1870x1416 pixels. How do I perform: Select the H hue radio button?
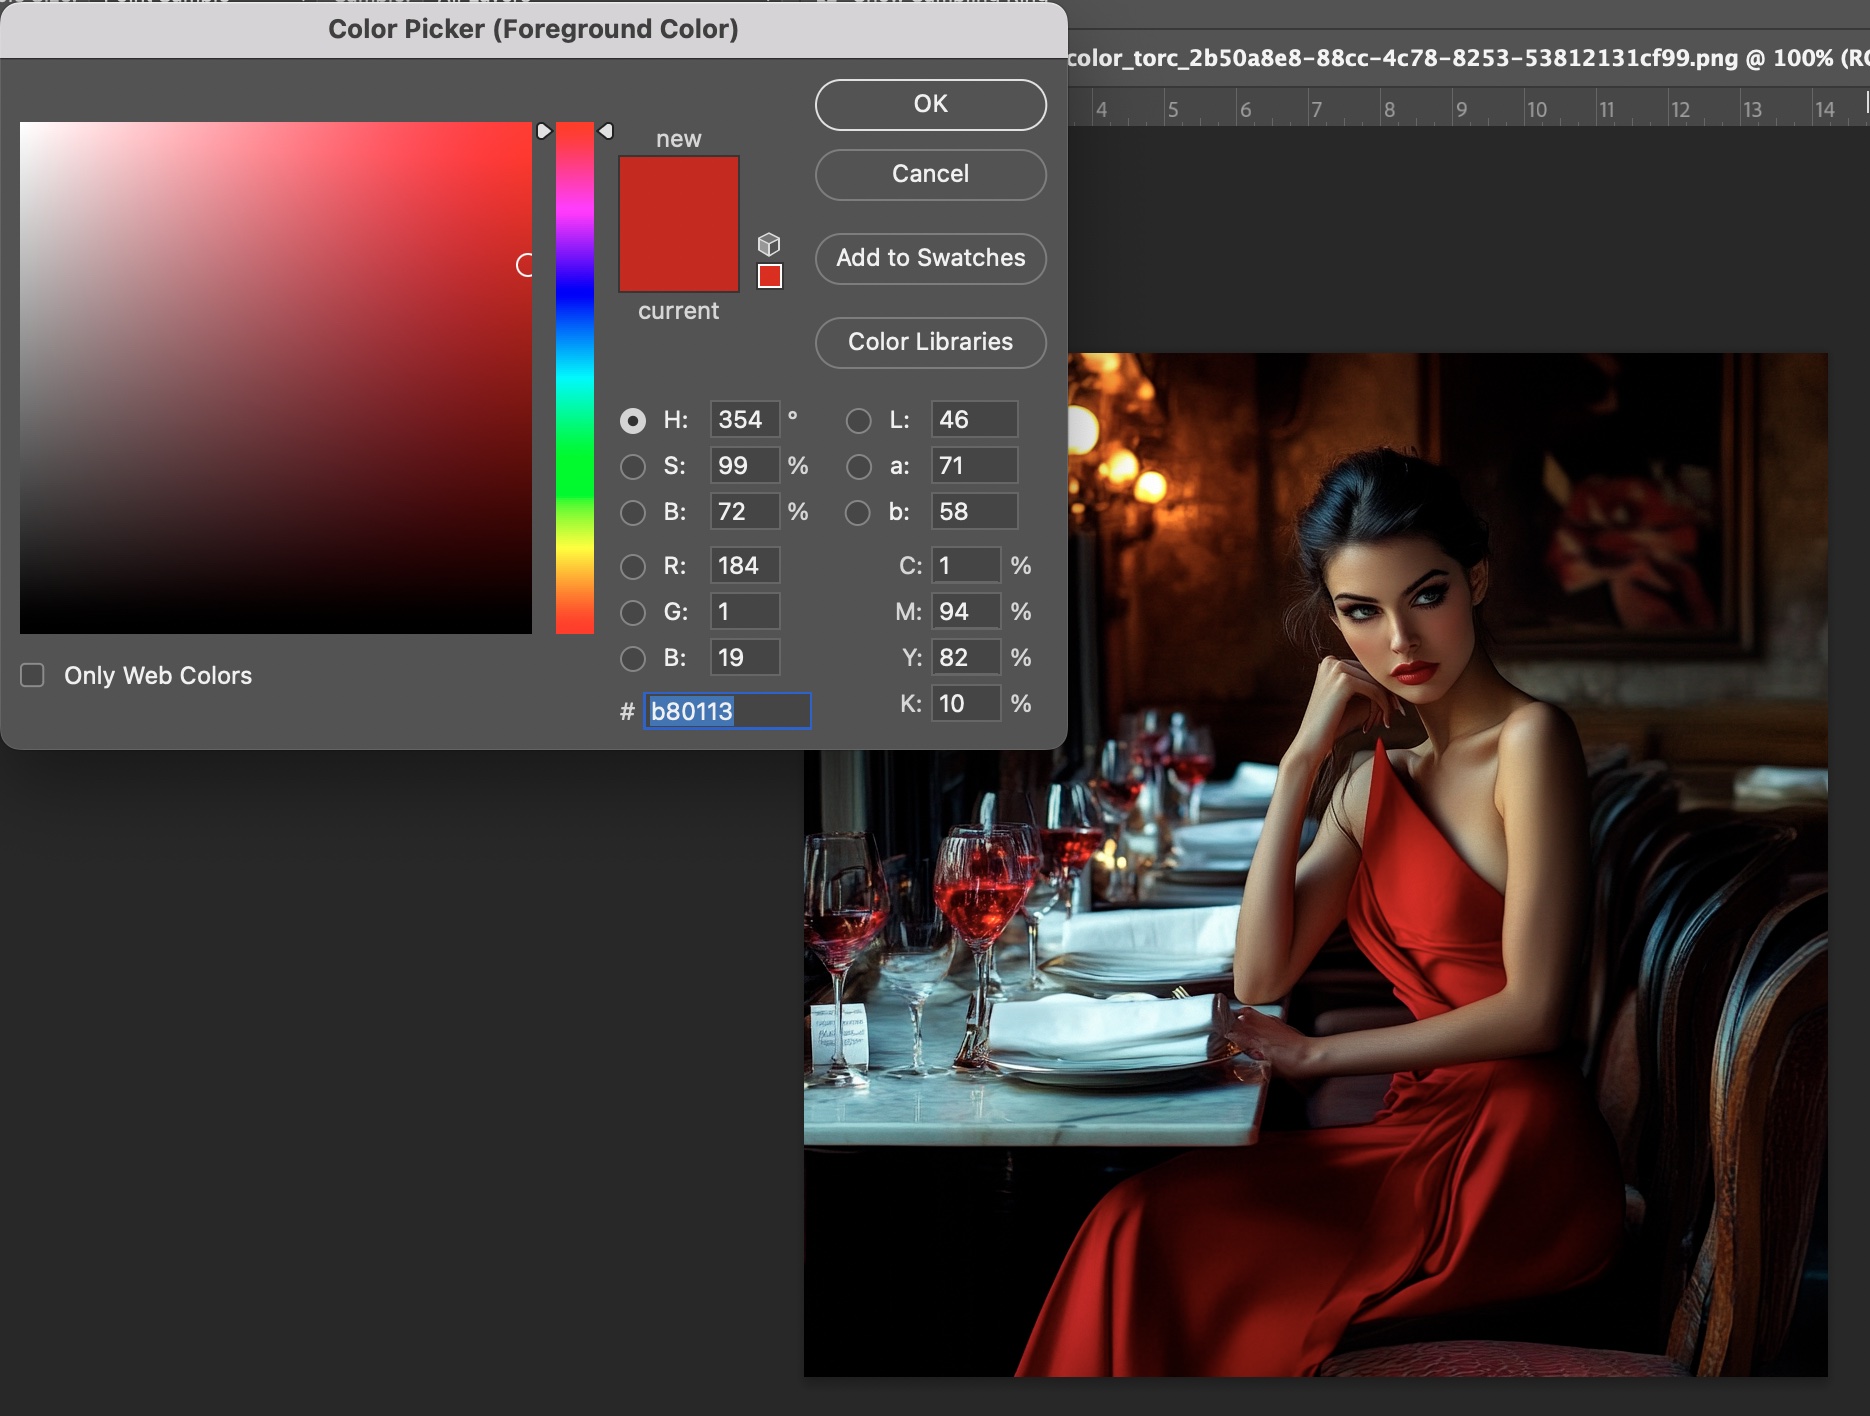(x=632, y=421)
